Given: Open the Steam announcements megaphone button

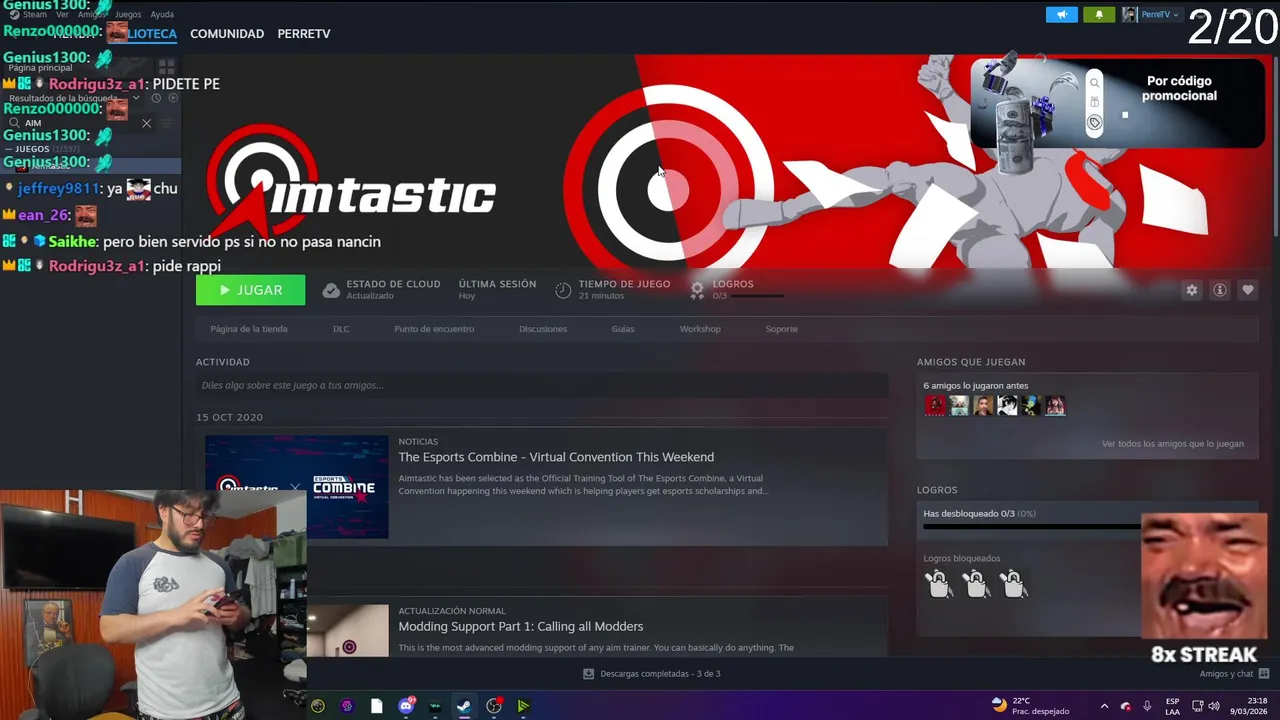Looking at the screenshot, I should point(1062,14).
